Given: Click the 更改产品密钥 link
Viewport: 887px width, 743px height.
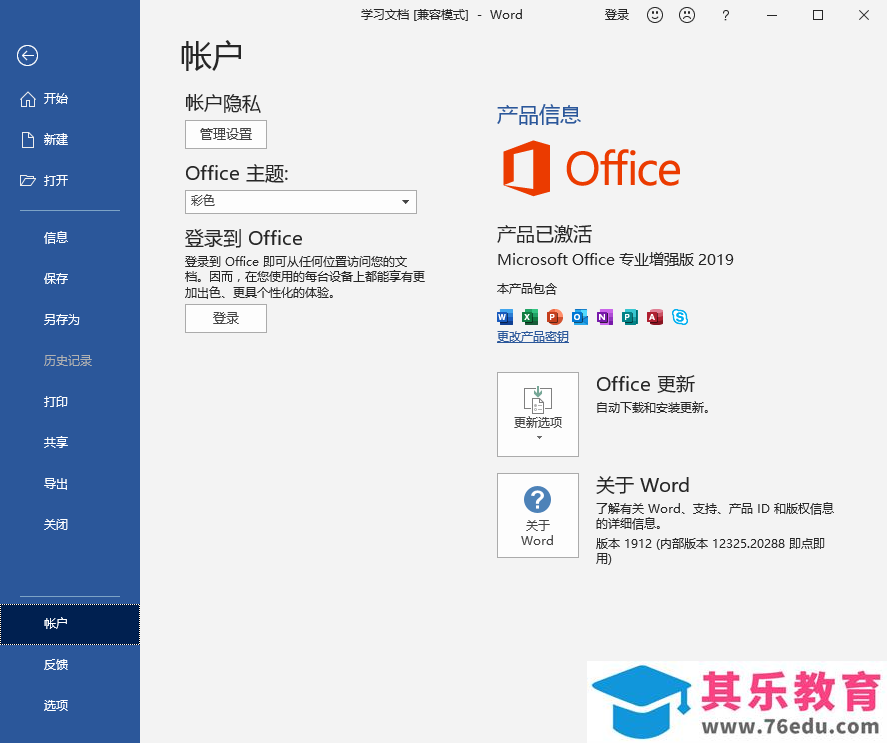Looking at the screenshot, I should [x=533, y=337].
